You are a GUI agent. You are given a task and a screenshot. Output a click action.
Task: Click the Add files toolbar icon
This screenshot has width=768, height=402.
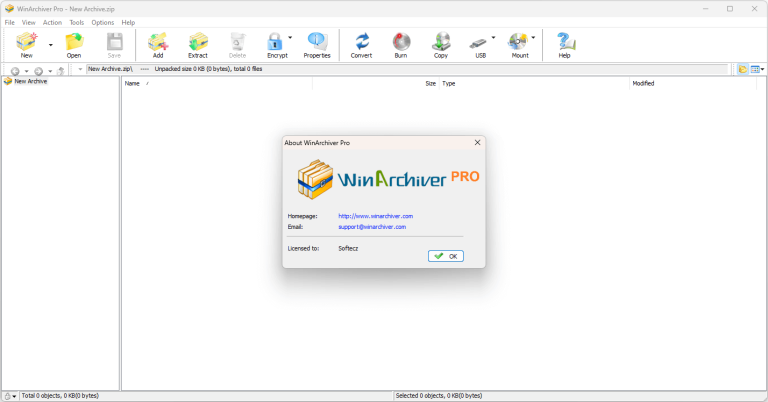(x=157, y=44)
